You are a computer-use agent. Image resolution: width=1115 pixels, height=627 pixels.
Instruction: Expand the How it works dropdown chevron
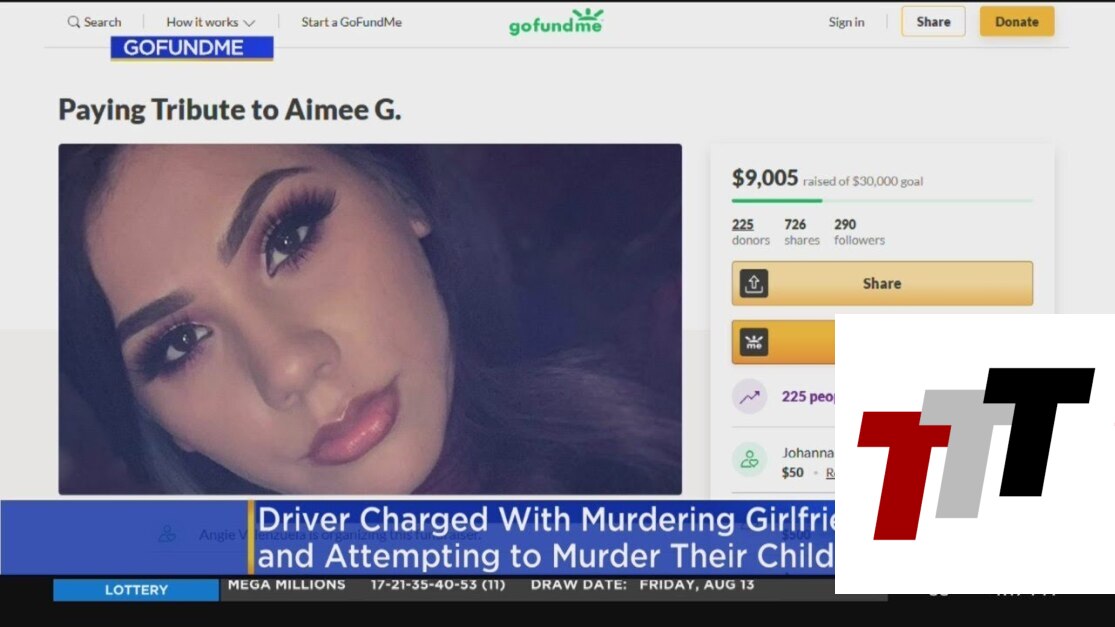249,23
